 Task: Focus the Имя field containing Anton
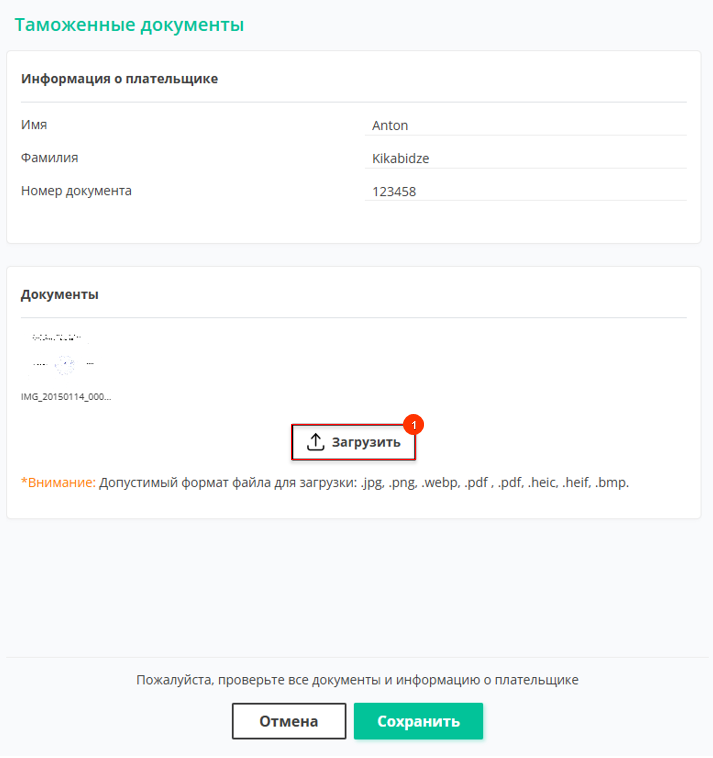[526, 126]
